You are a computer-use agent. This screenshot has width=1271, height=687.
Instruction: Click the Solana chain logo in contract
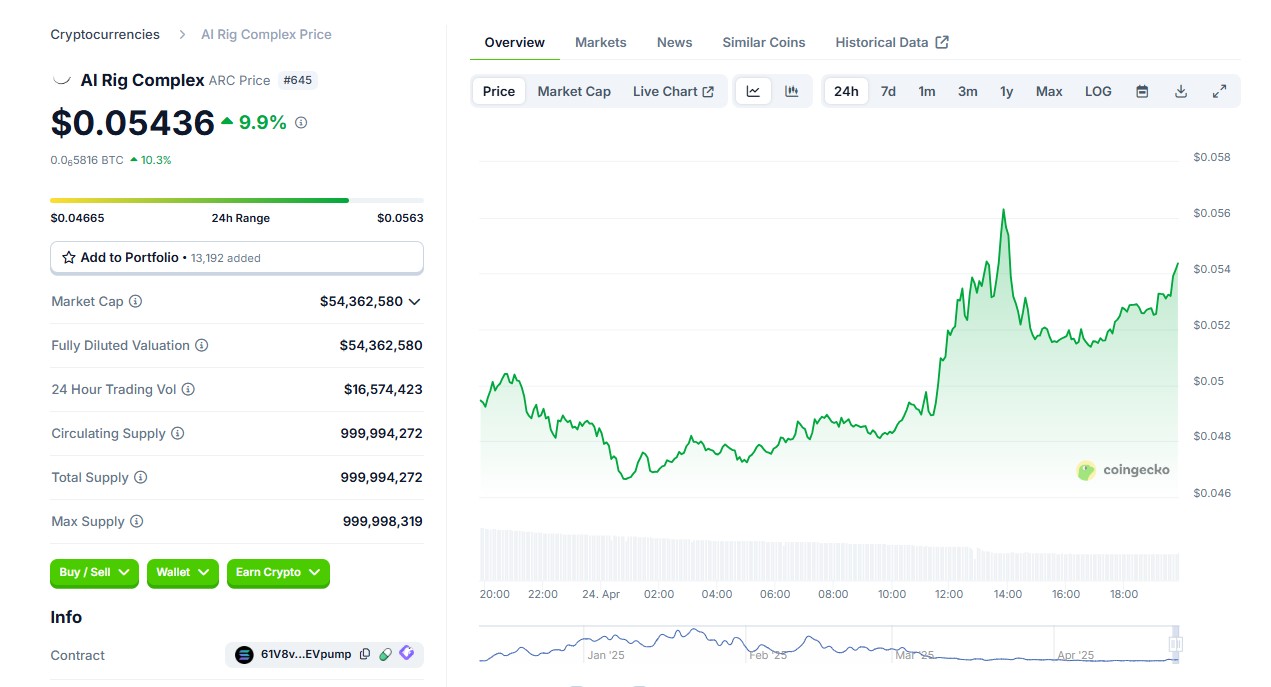(244, 655)
